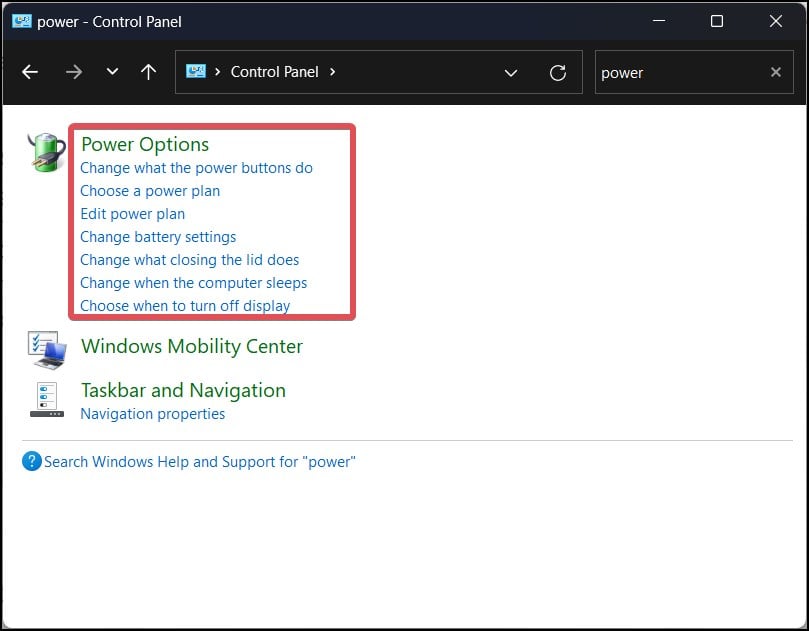
Task: Minimize the Control Panel window
Action: [x=659, y=21]
